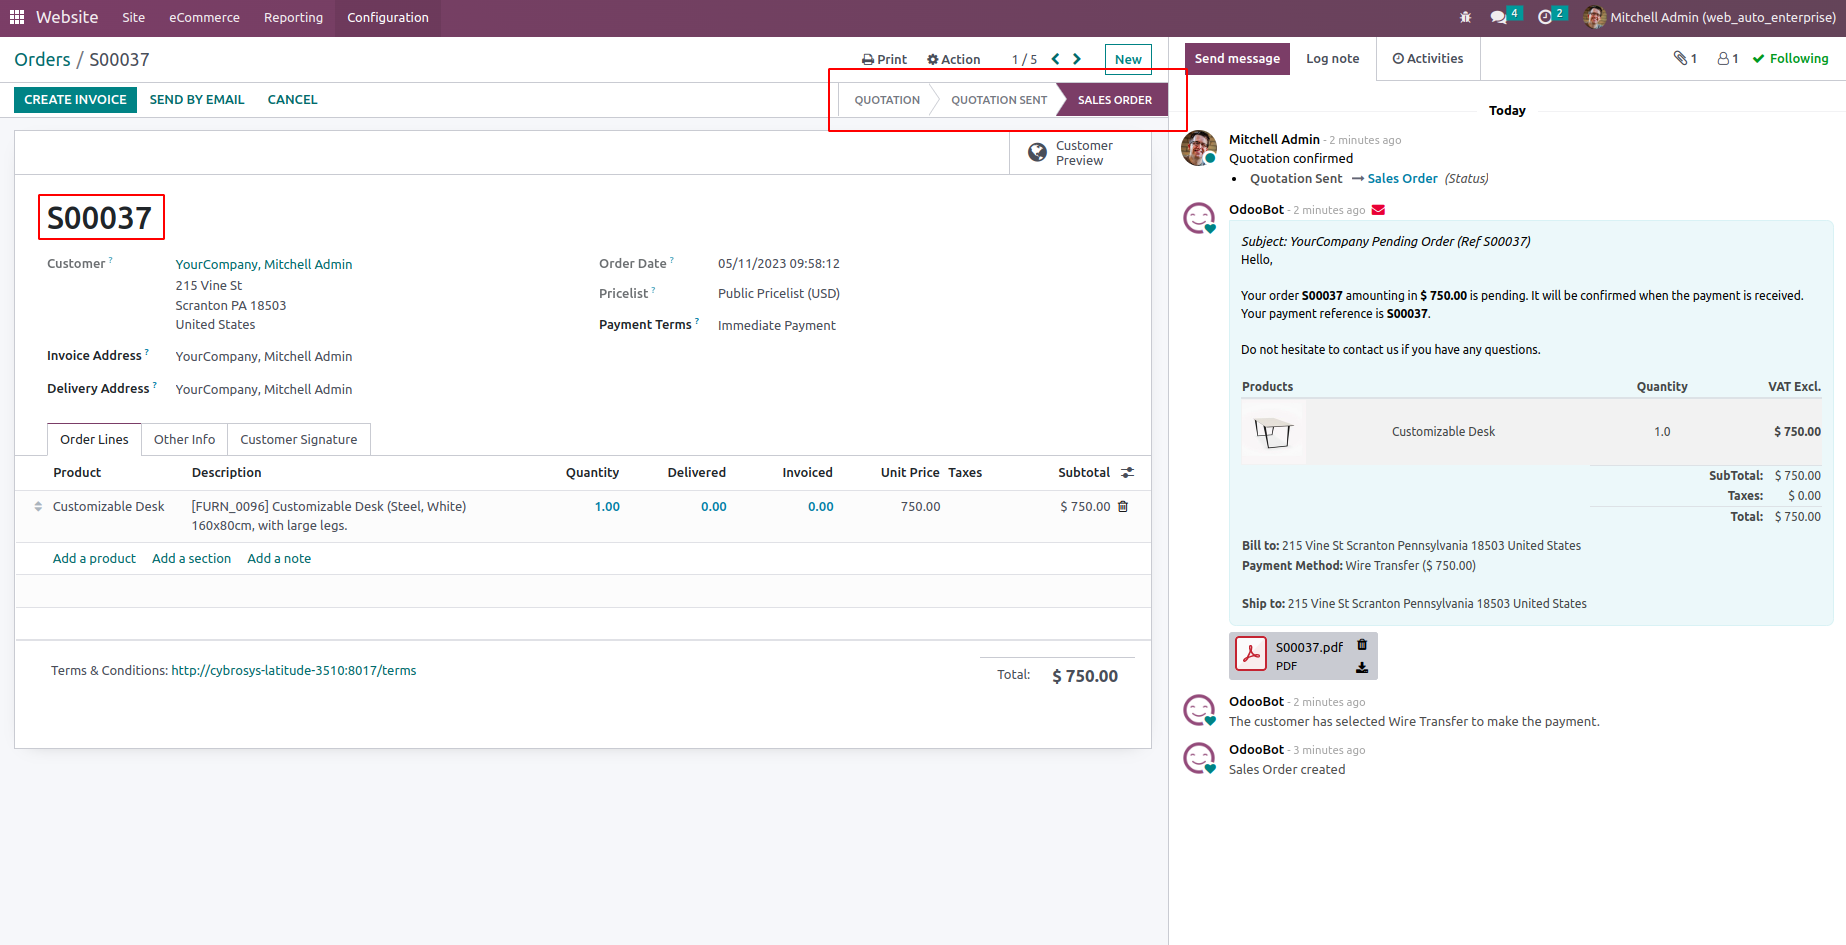The image size is (1846, 945).
Task: Download the S00037.pdf attachment
Action: click(1362, 667)
